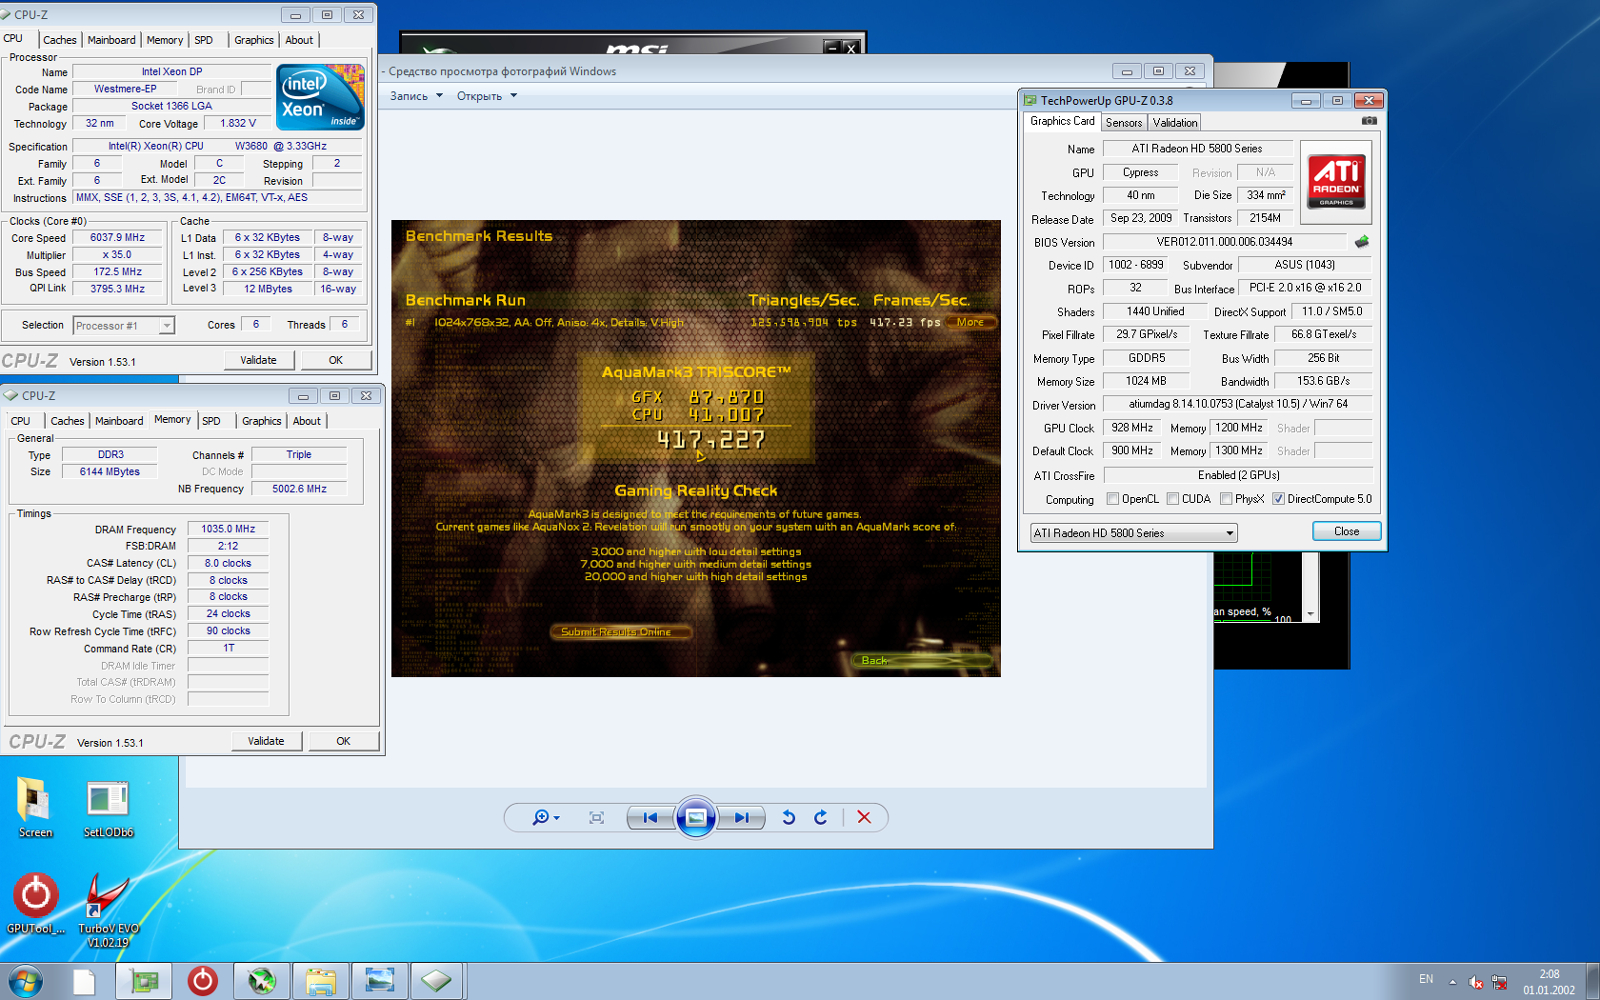Toggle the CUDA checkbox in GPU-Z
This screenshot has height=1000, width=1600.
[1172, 499]
